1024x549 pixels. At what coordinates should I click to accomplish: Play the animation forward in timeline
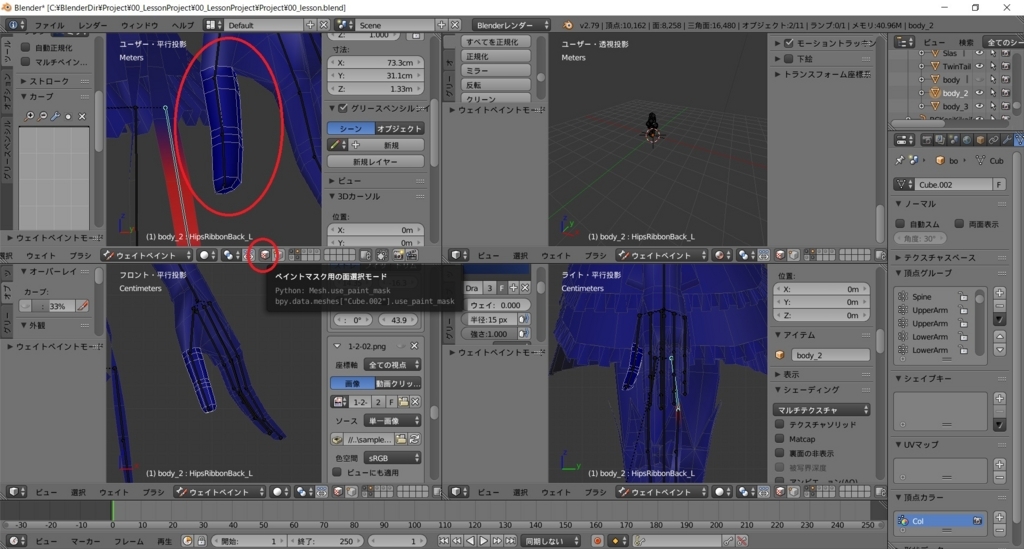point(483,541)
